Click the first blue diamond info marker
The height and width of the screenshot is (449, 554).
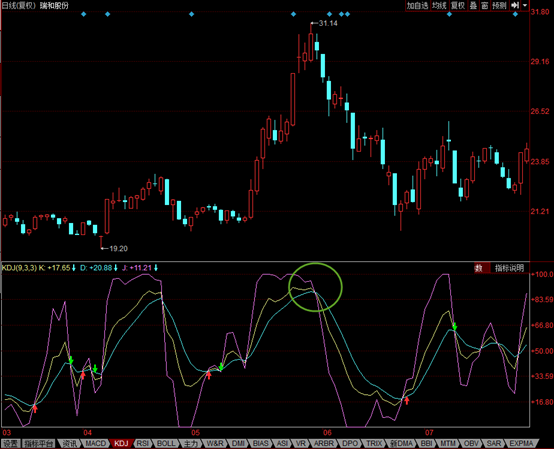(x=84, y=14)
